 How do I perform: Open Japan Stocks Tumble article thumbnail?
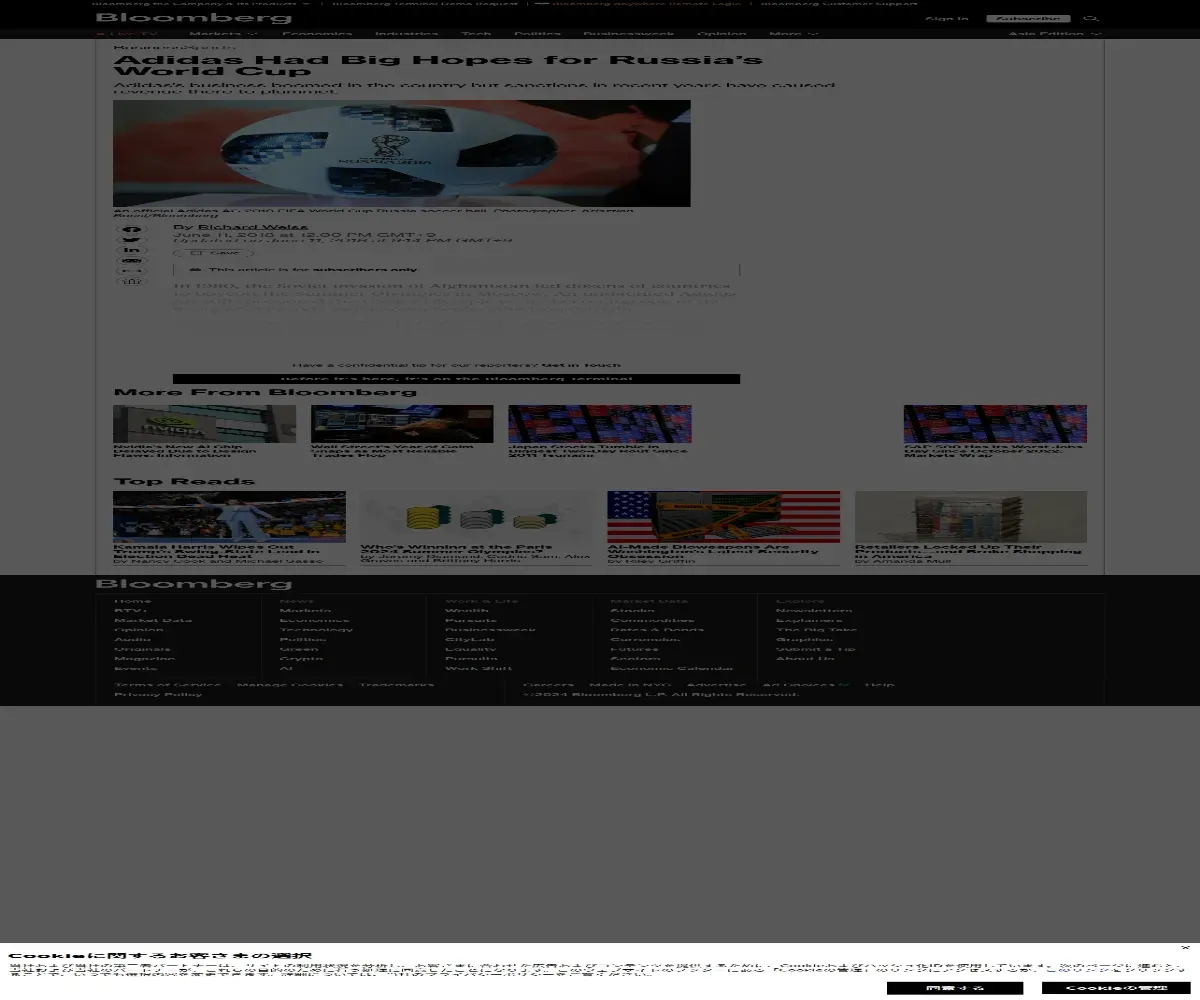pos(600,424)
